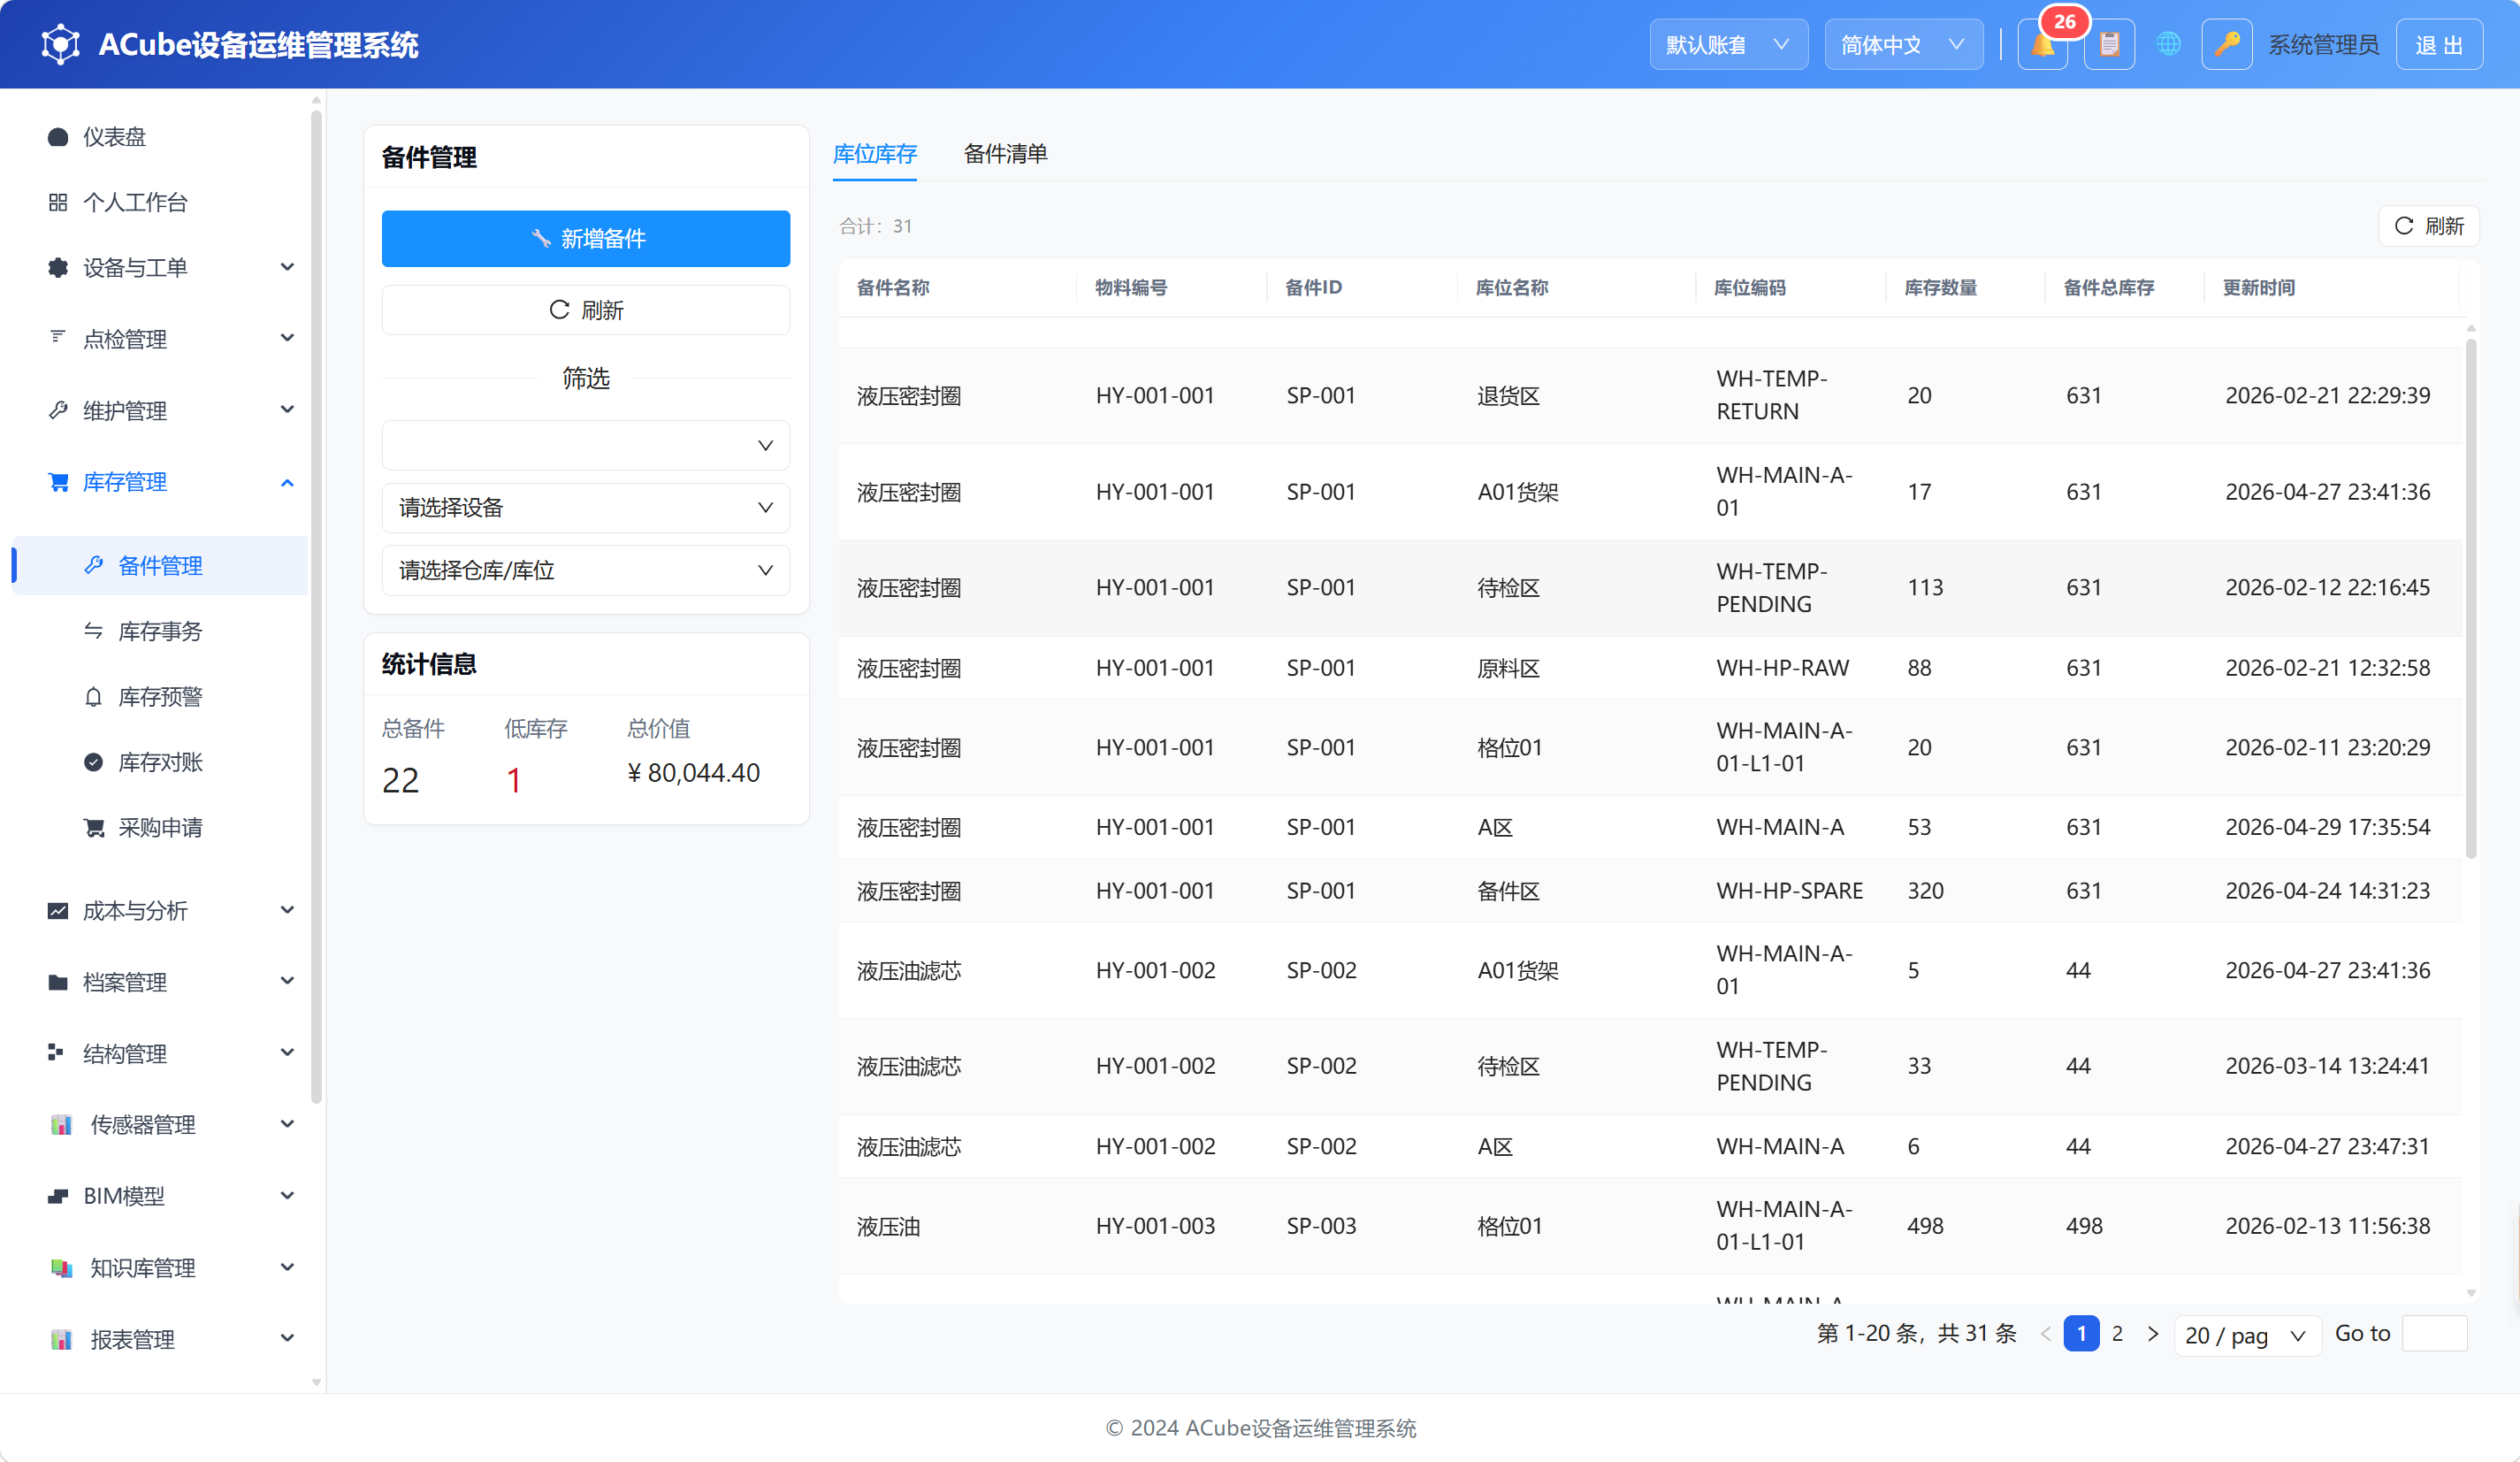Open the 默认账套 dropdown
The height and width of the screenshot is (1462, 2520).
coord(1728,44)
